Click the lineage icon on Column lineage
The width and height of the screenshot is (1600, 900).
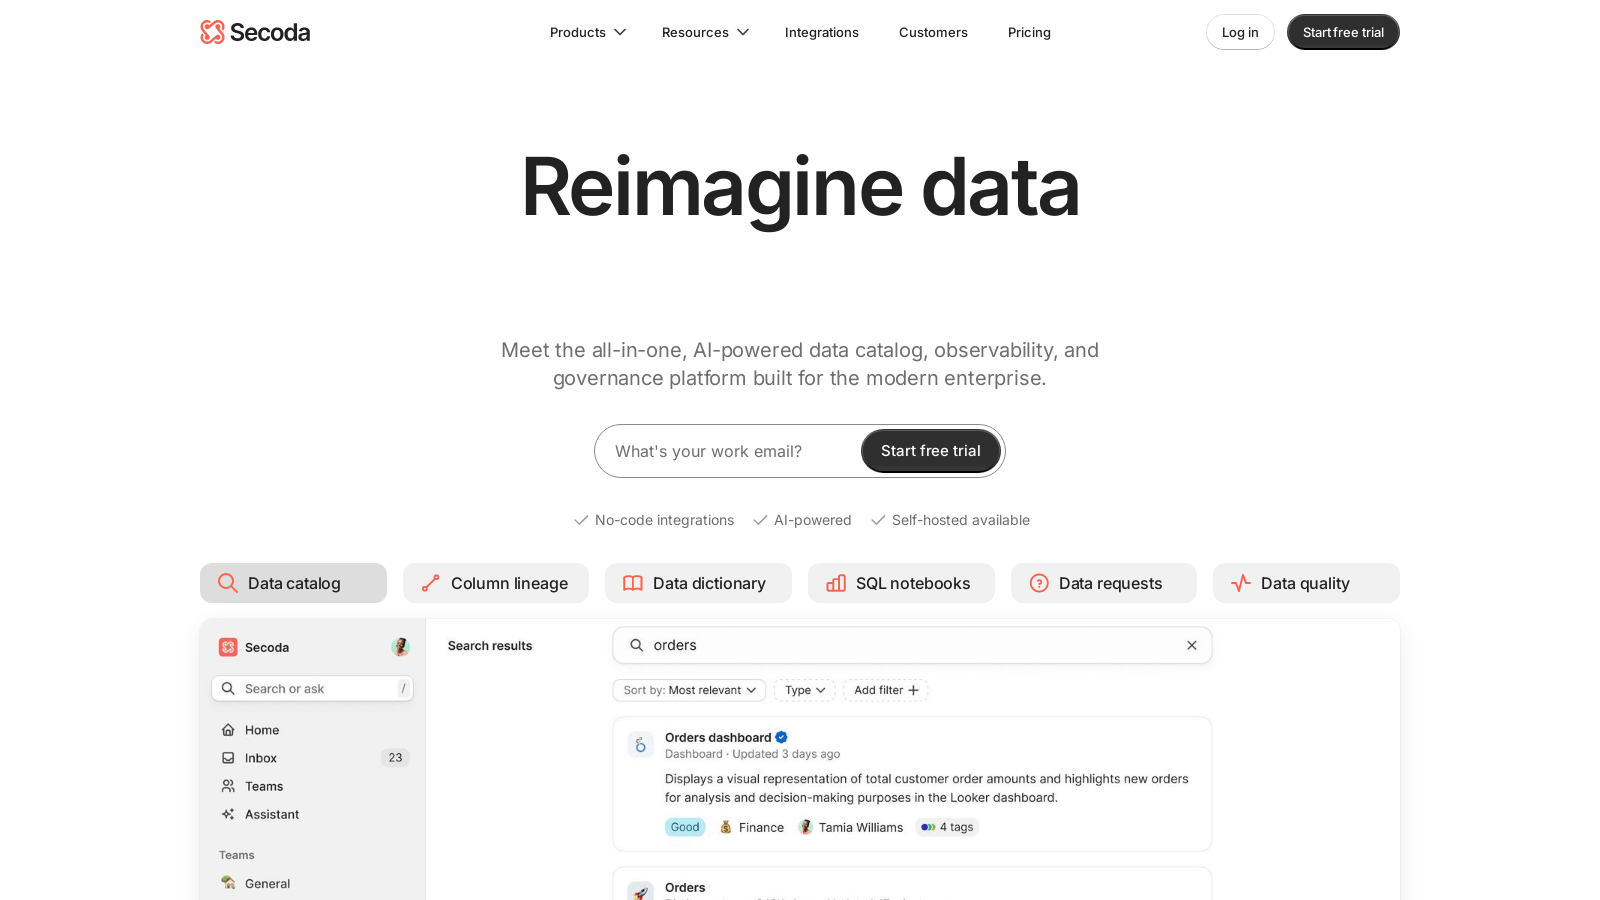[431, 583]
